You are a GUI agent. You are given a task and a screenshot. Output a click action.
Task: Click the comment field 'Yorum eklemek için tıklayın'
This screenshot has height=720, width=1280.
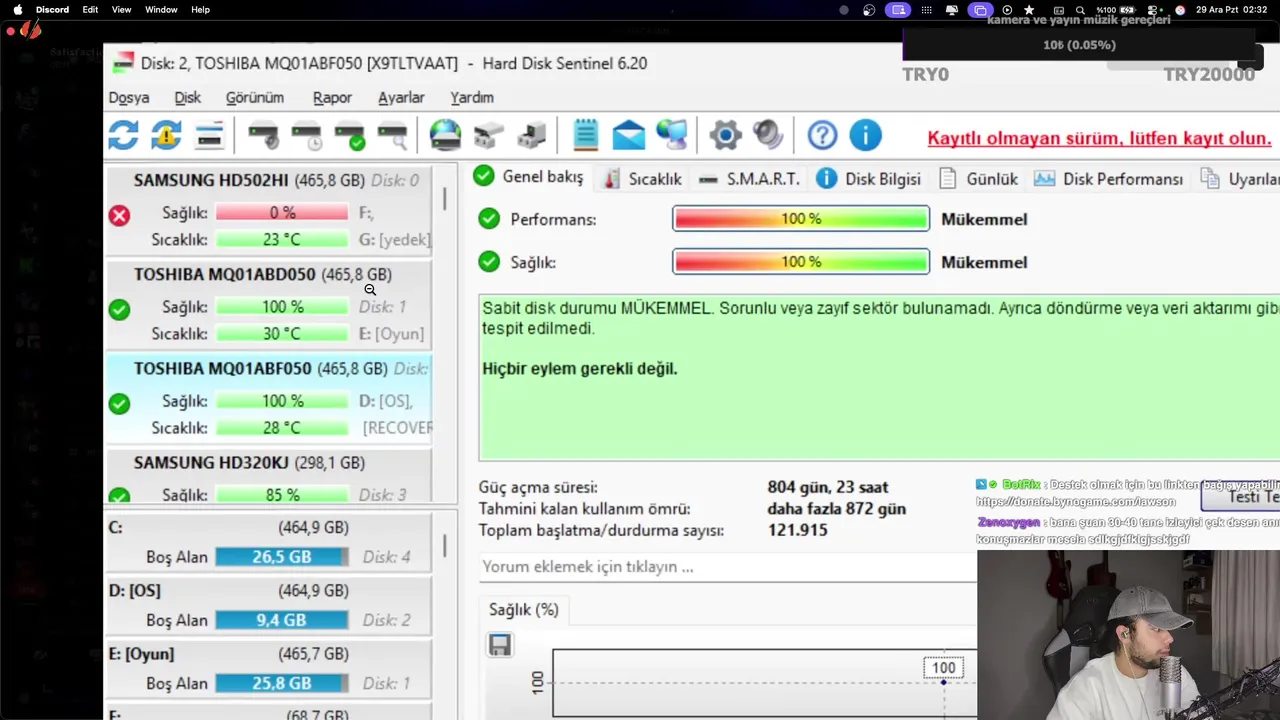728,567
